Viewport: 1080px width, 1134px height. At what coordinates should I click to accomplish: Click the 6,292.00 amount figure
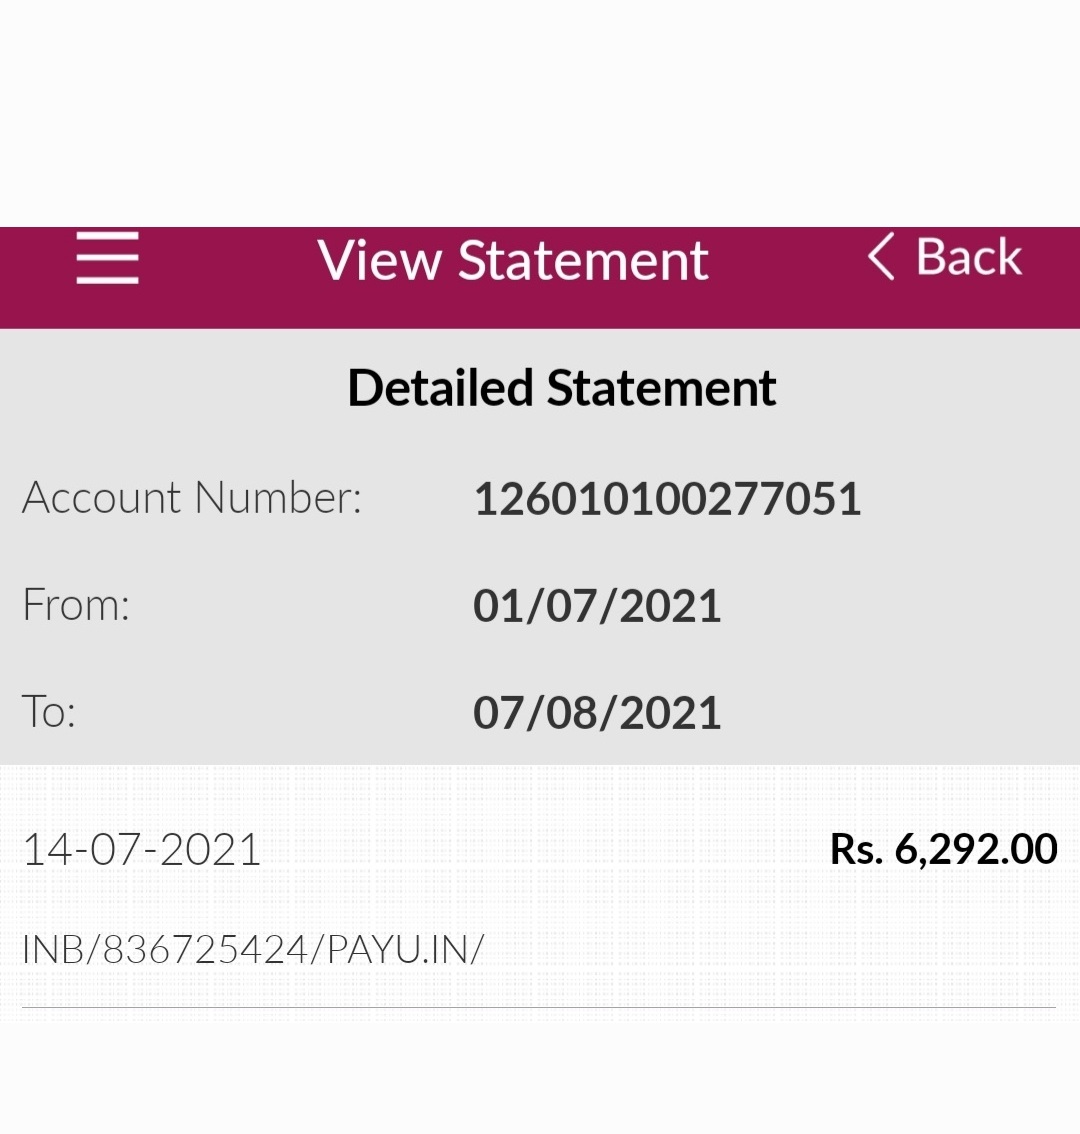click(x=976, y=849)
